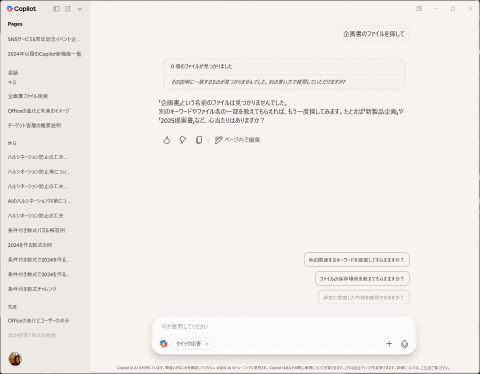The width and height of the screenshot is (480, 374).
Task: Open 企画書ファイル検索 conversation
Action: (28, 96)
